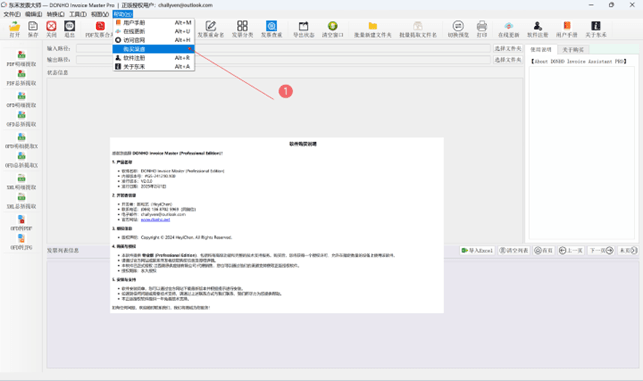Click 选择文件夹 button beside 输入路径
Image resolution: width=643 pixels, height=381 pixels.
[x=508, y=48]
